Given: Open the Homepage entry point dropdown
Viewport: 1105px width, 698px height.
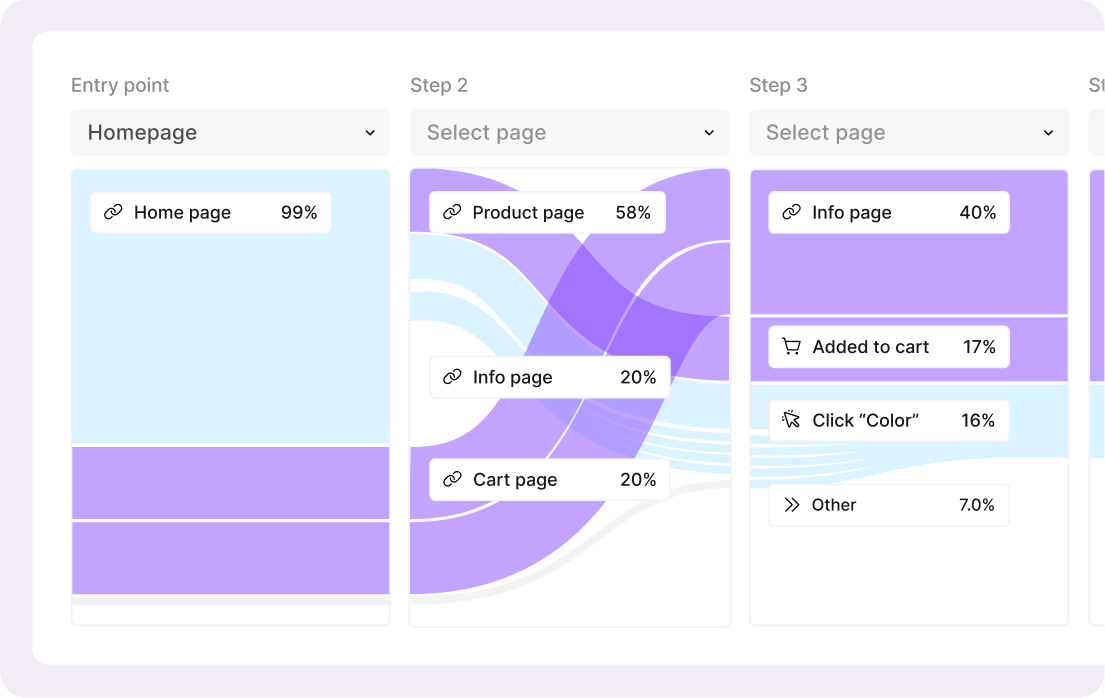Looking at the screenshot, I should (230, 133).
